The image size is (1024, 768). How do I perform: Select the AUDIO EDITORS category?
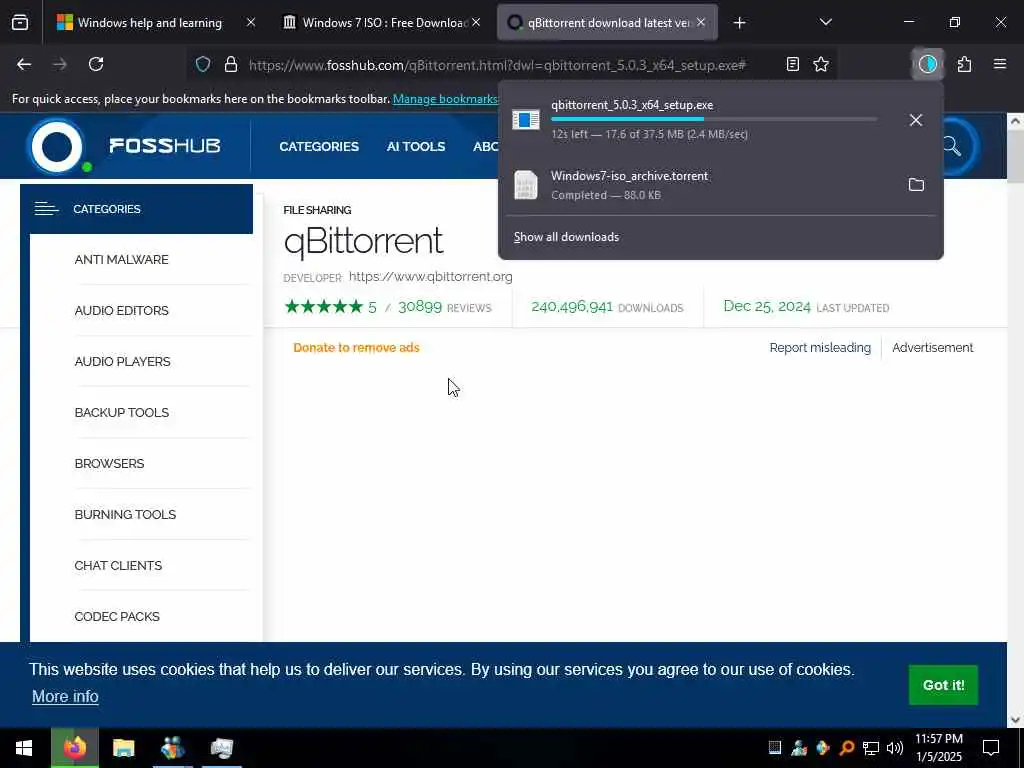121,310
